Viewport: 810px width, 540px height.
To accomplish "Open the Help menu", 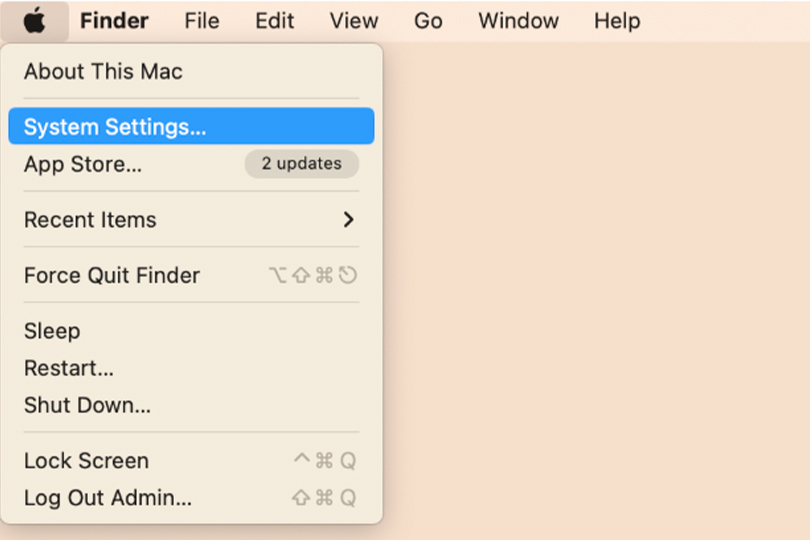I will pyautogui.click(x=617, y=21).
